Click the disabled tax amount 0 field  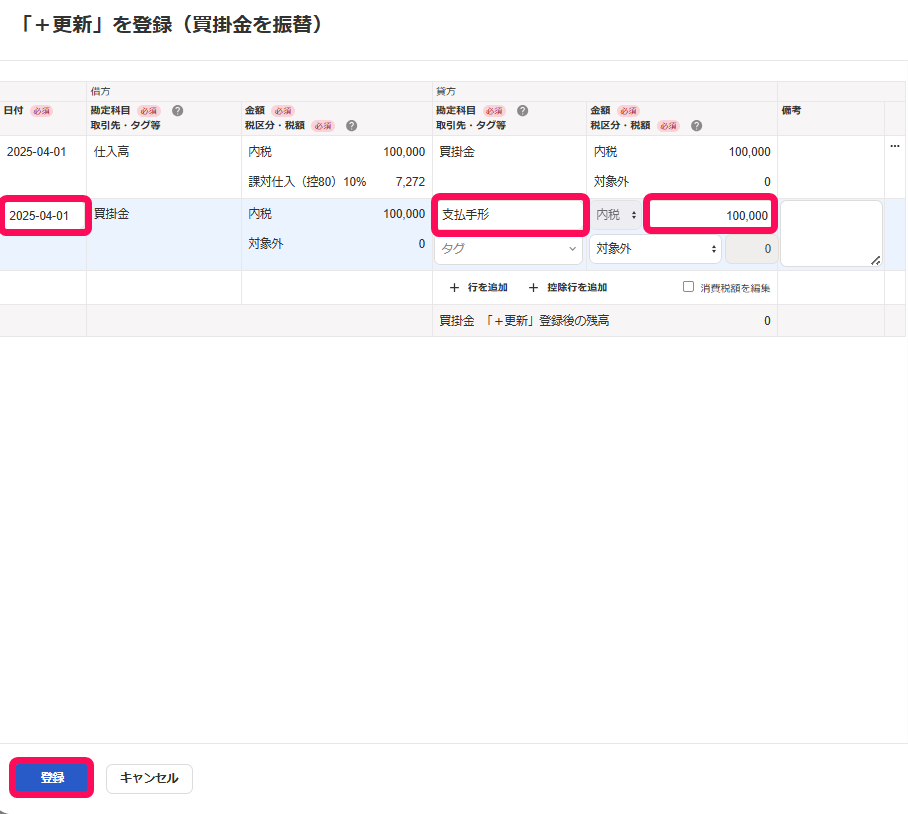[x=751, y=249]
